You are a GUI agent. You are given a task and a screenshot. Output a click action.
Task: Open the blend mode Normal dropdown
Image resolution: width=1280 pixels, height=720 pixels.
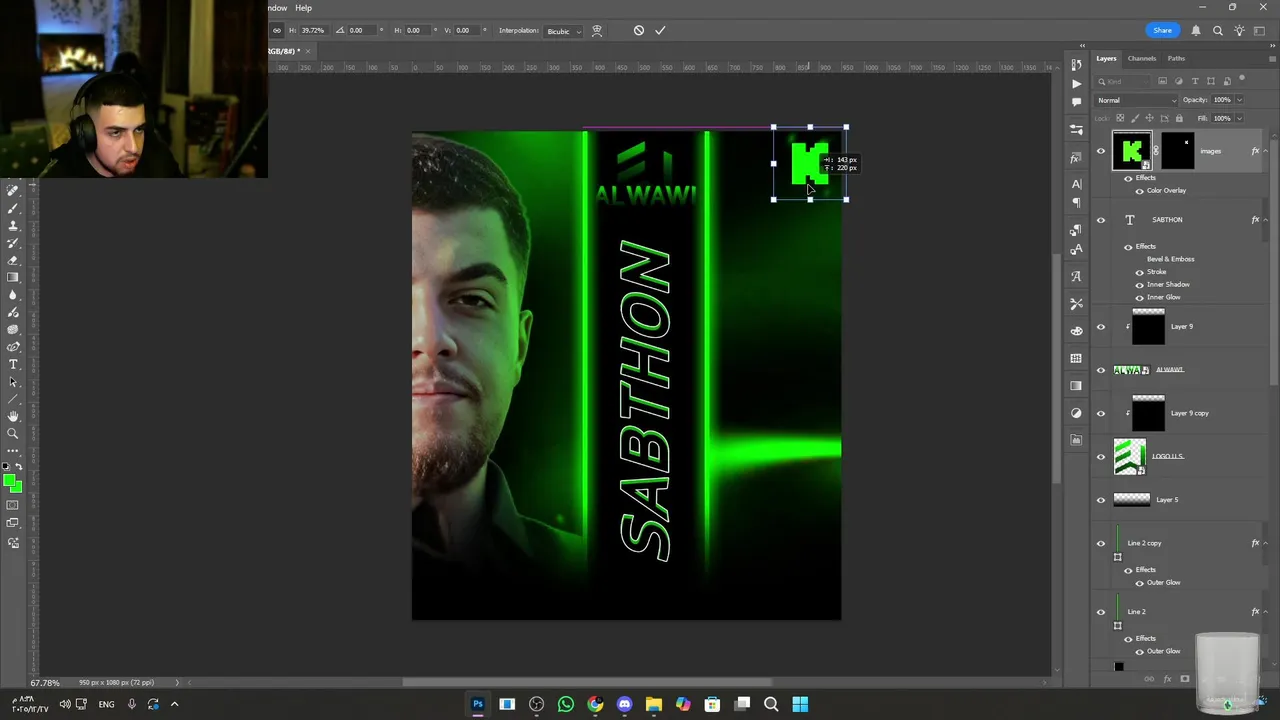coord(1137,100)
